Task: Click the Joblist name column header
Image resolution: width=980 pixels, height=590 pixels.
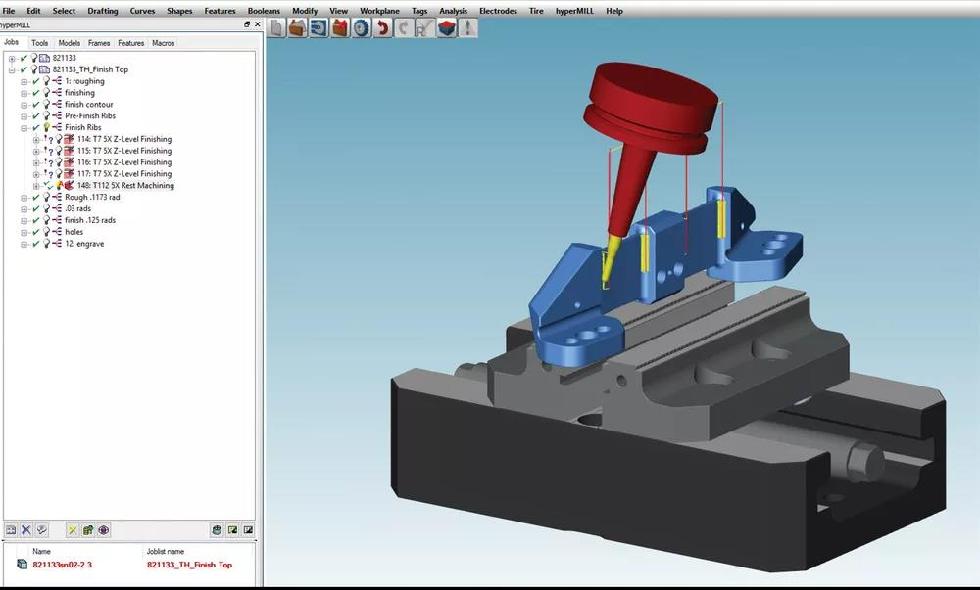Action: point(166,551)
